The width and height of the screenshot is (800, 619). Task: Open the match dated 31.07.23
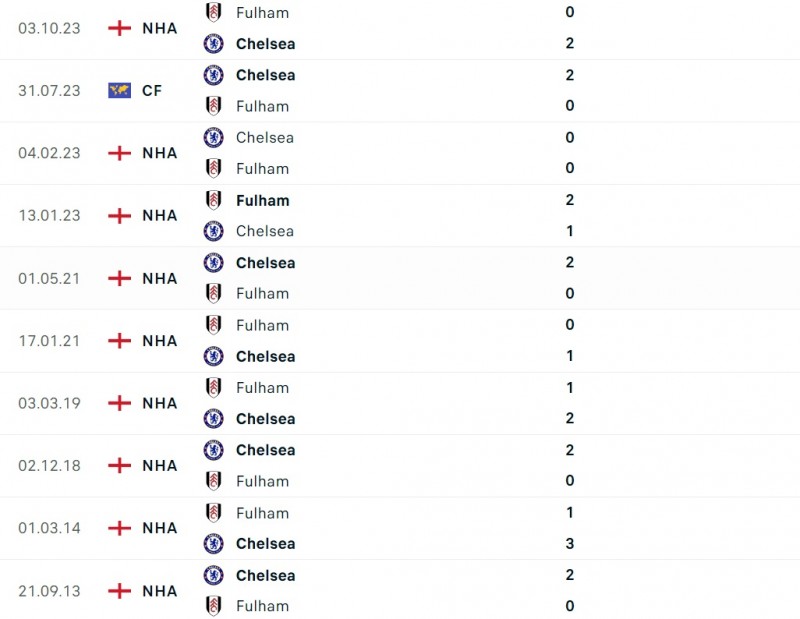point(48,91)
